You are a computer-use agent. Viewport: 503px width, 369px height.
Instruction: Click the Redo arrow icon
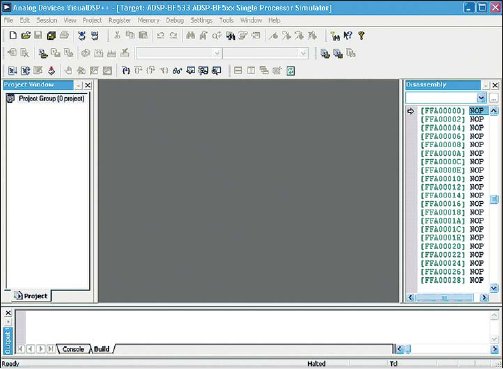(173, 35)
